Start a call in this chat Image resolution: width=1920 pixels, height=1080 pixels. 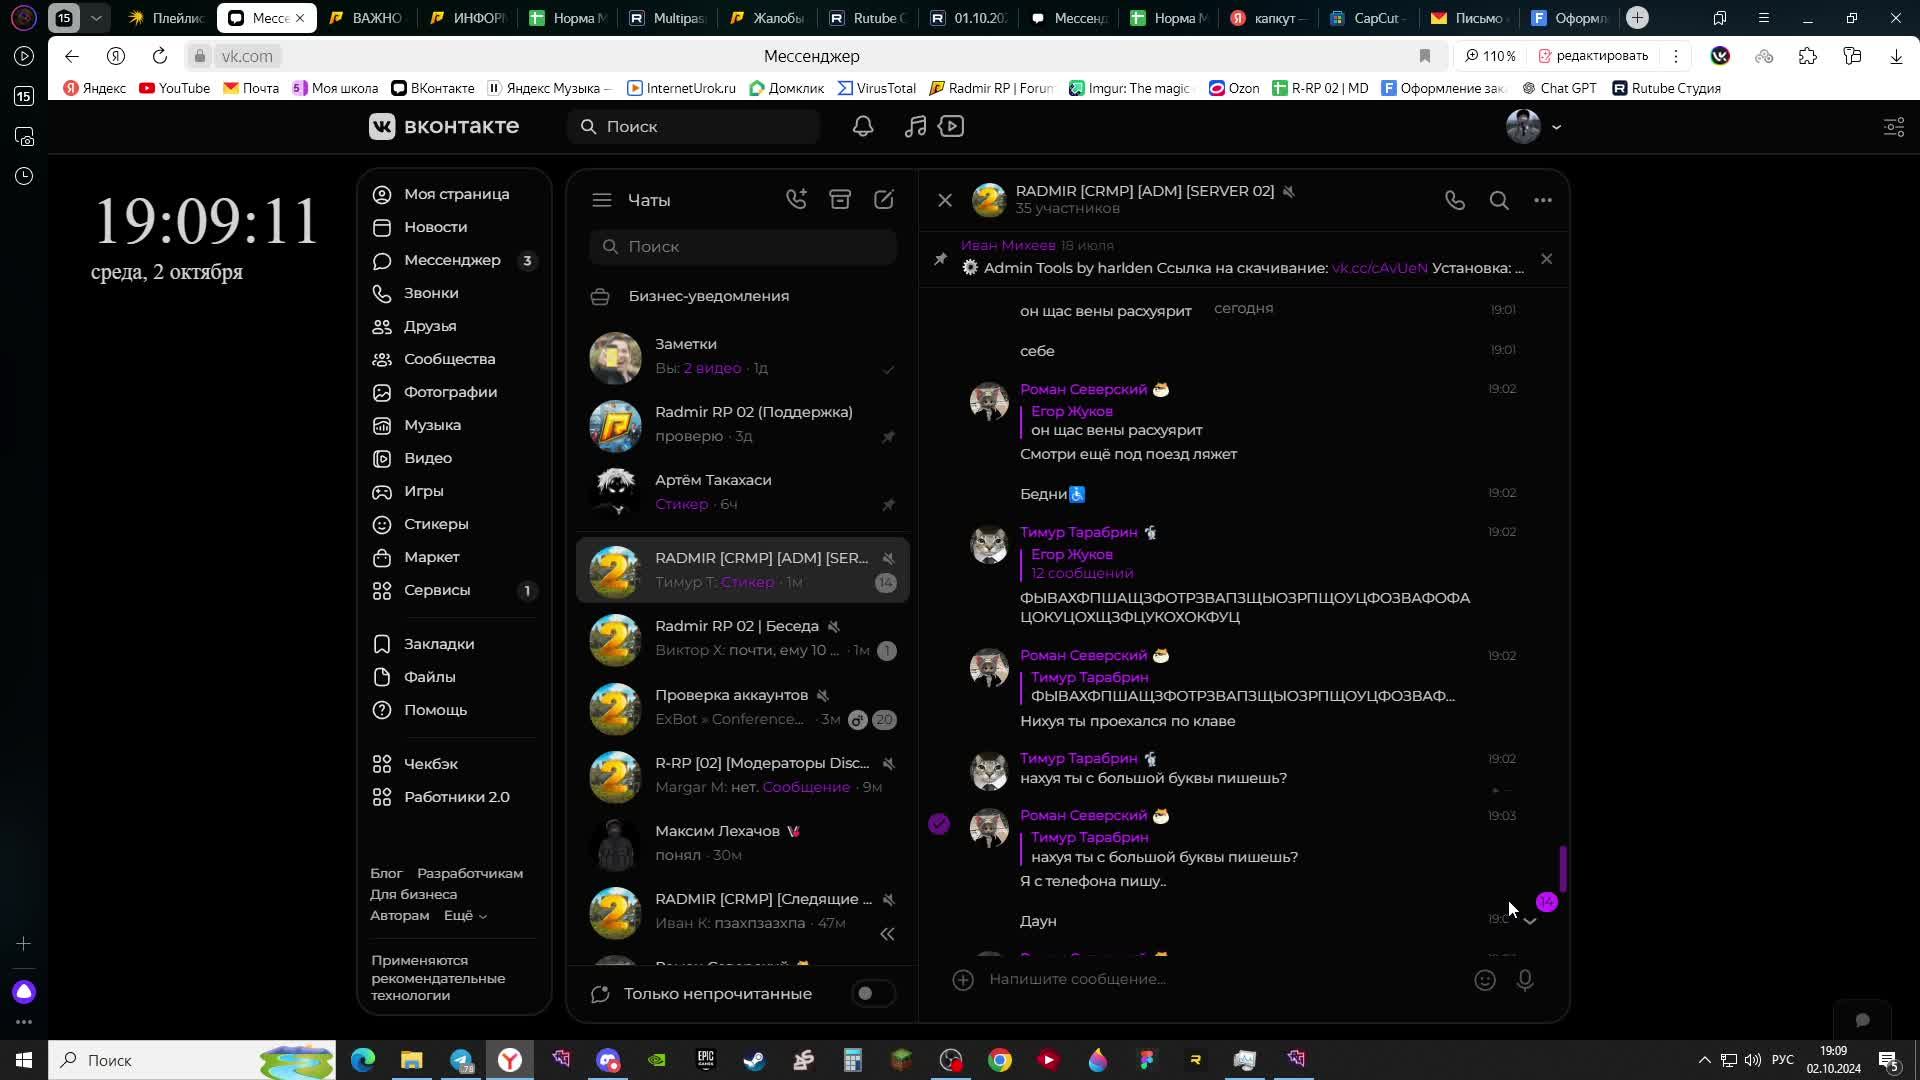point(1455,201)
